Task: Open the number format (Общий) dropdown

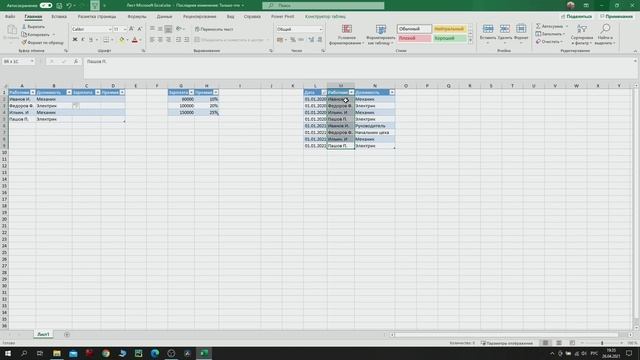Action: pos(321,29)
